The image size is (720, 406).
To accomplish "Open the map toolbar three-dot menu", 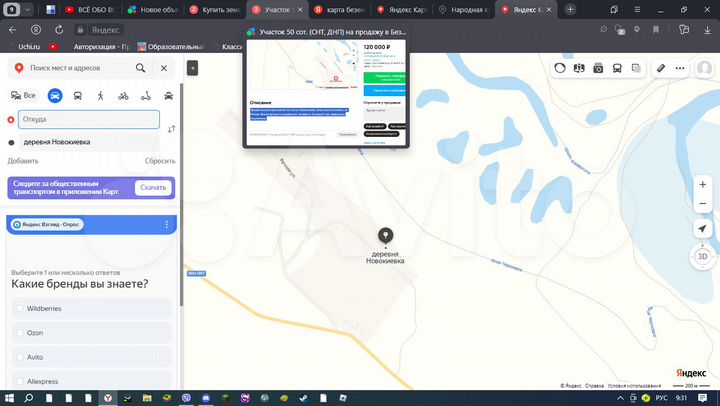I will (680, 68).
